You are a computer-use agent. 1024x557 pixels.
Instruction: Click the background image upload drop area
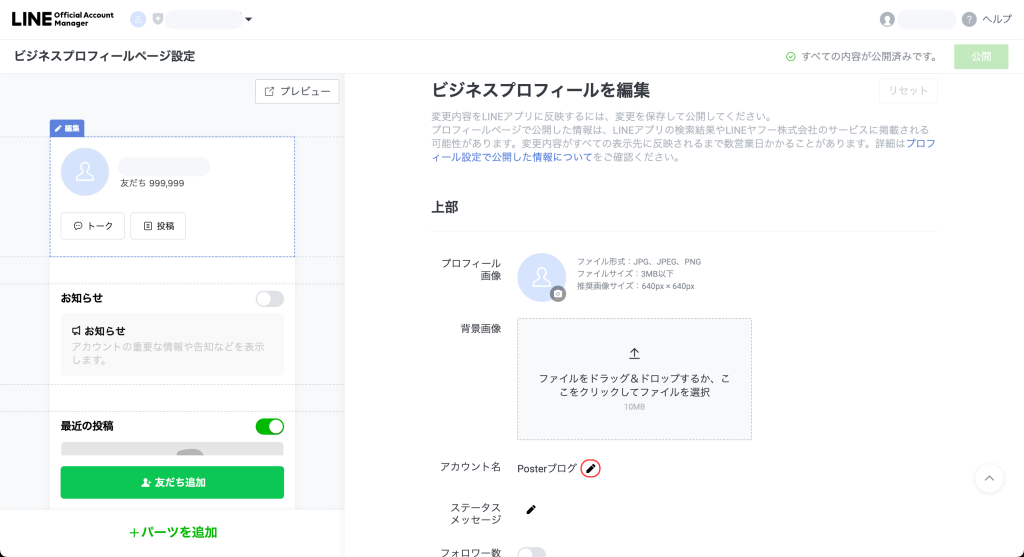[x=634, y=379]
